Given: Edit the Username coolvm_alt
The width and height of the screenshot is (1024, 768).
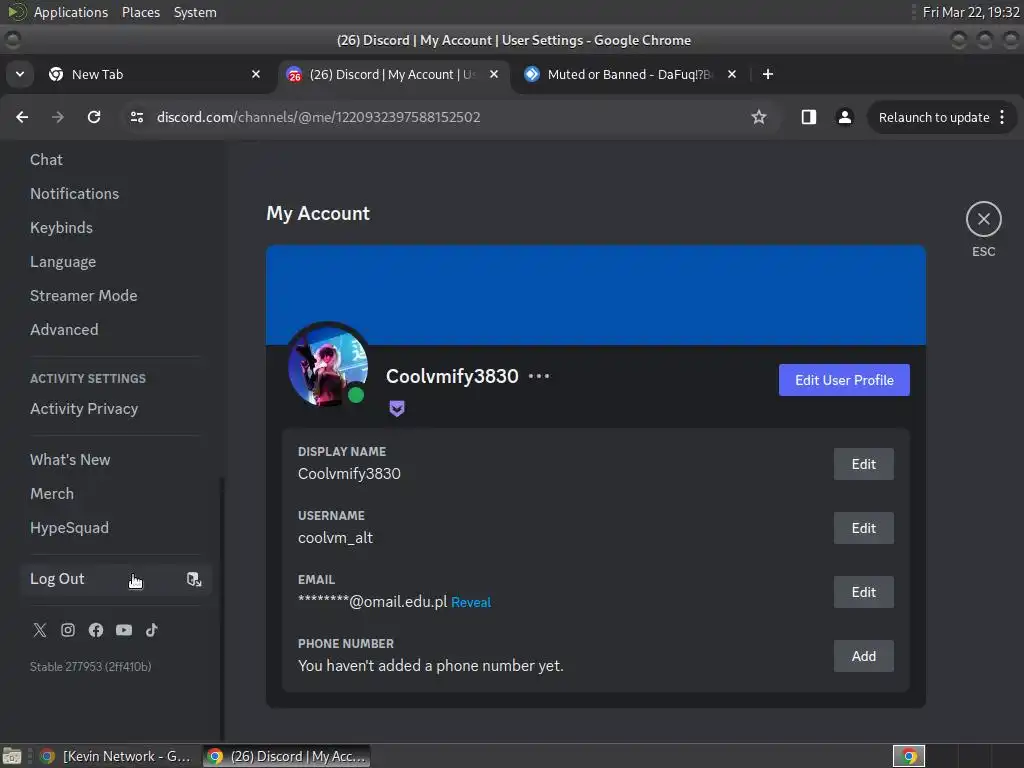Looking at the screenshot, I should pos(863,528).
